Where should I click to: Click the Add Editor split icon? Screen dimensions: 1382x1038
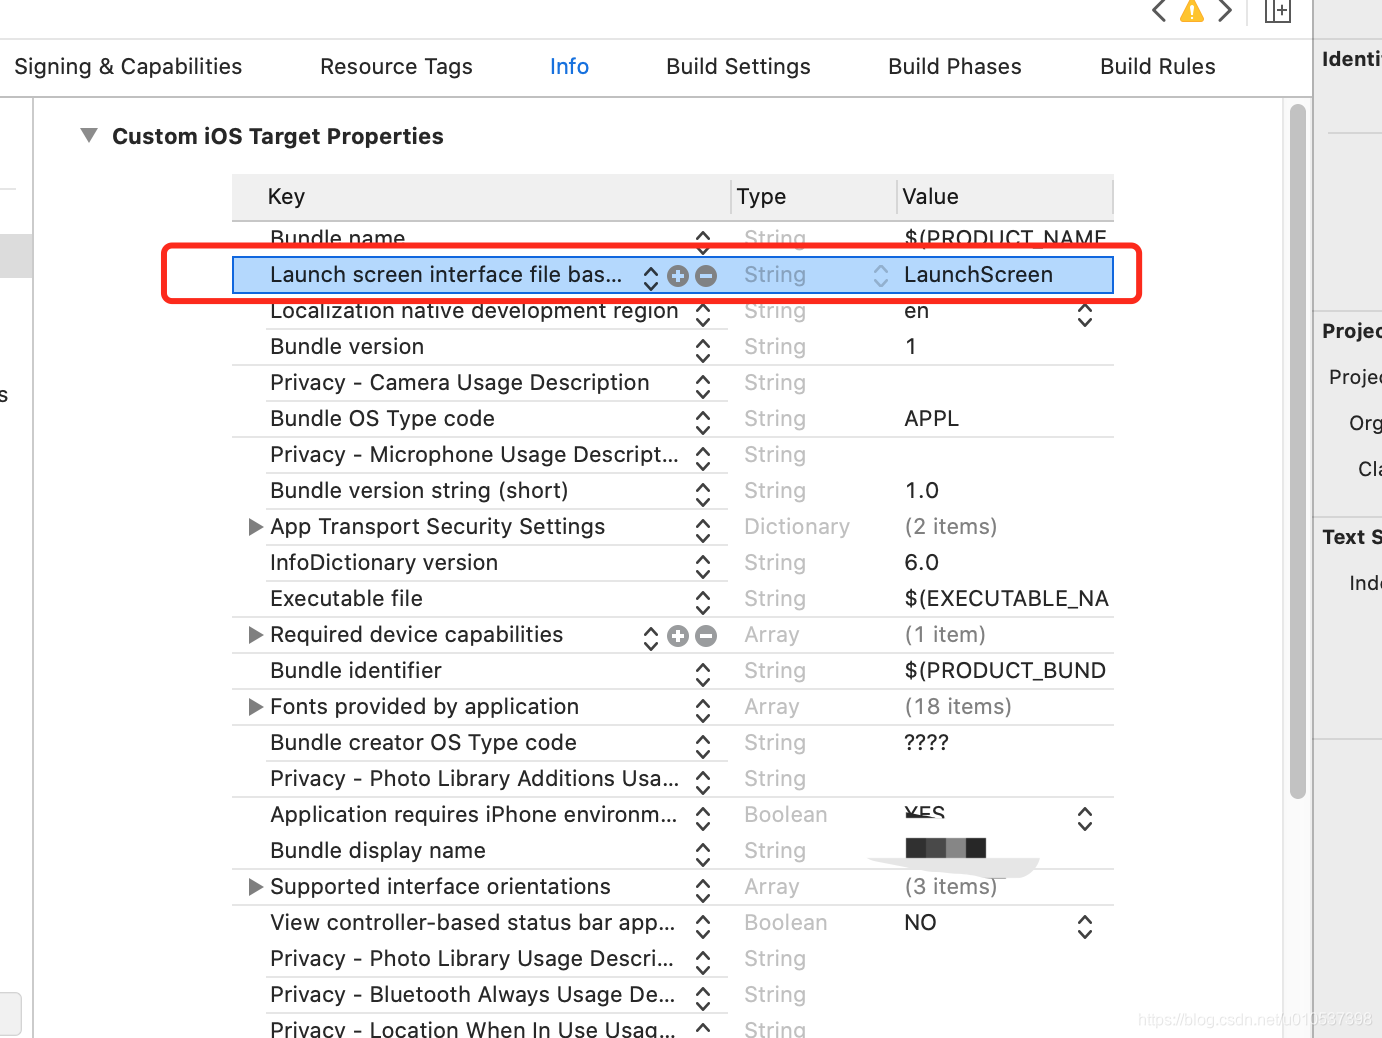(x=1277, y=12)
